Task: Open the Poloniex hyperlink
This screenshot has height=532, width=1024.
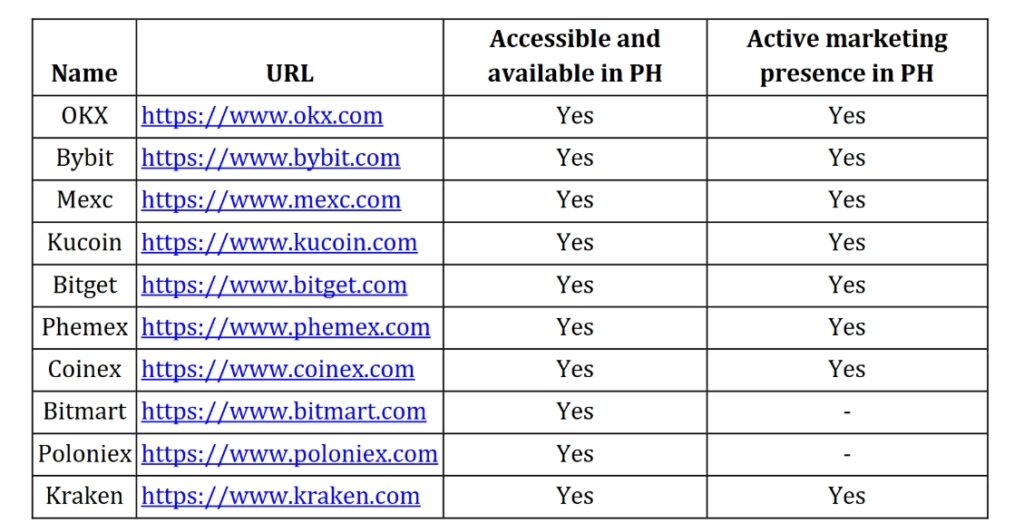Action: click(289, 454)
